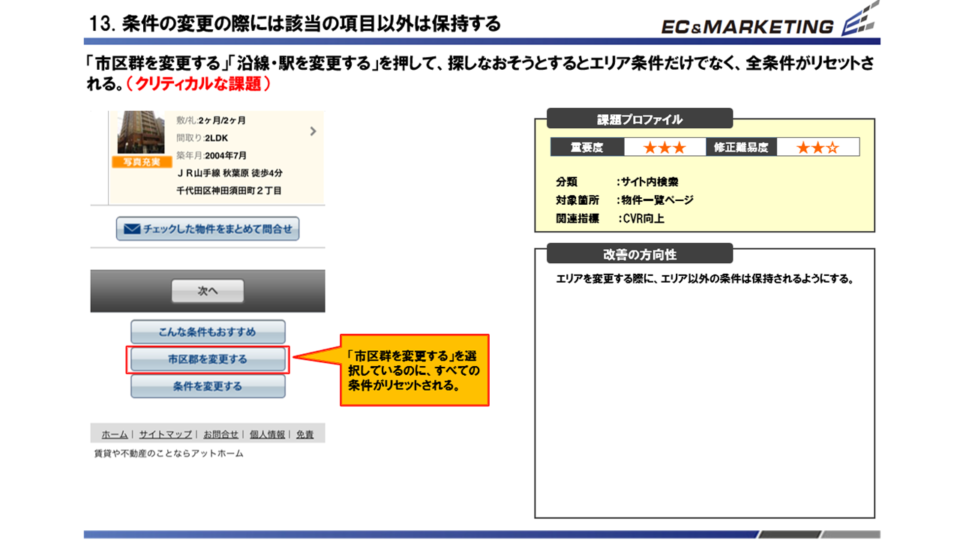Click the EC&MARKETING logo
Viewport: 960px width, 540px height.
(x=770, y=21)
